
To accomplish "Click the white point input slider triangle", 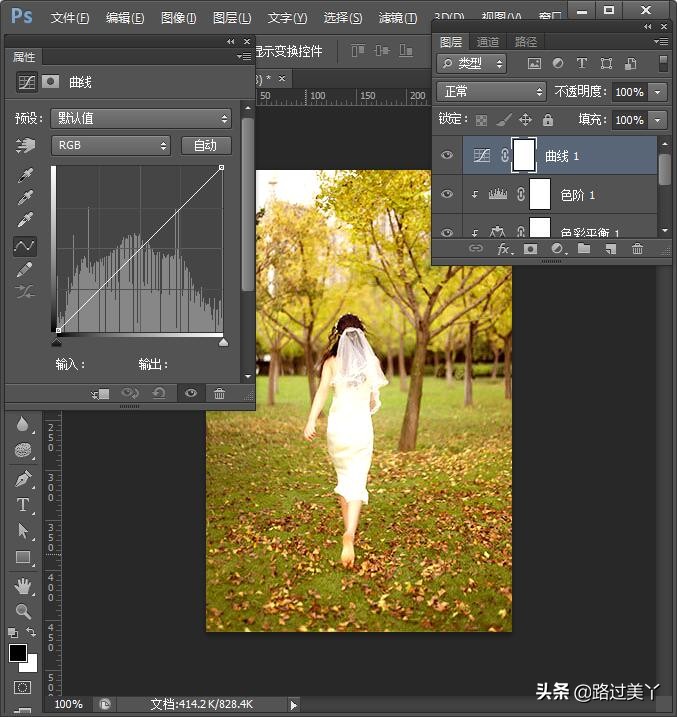I will point(223,342).
